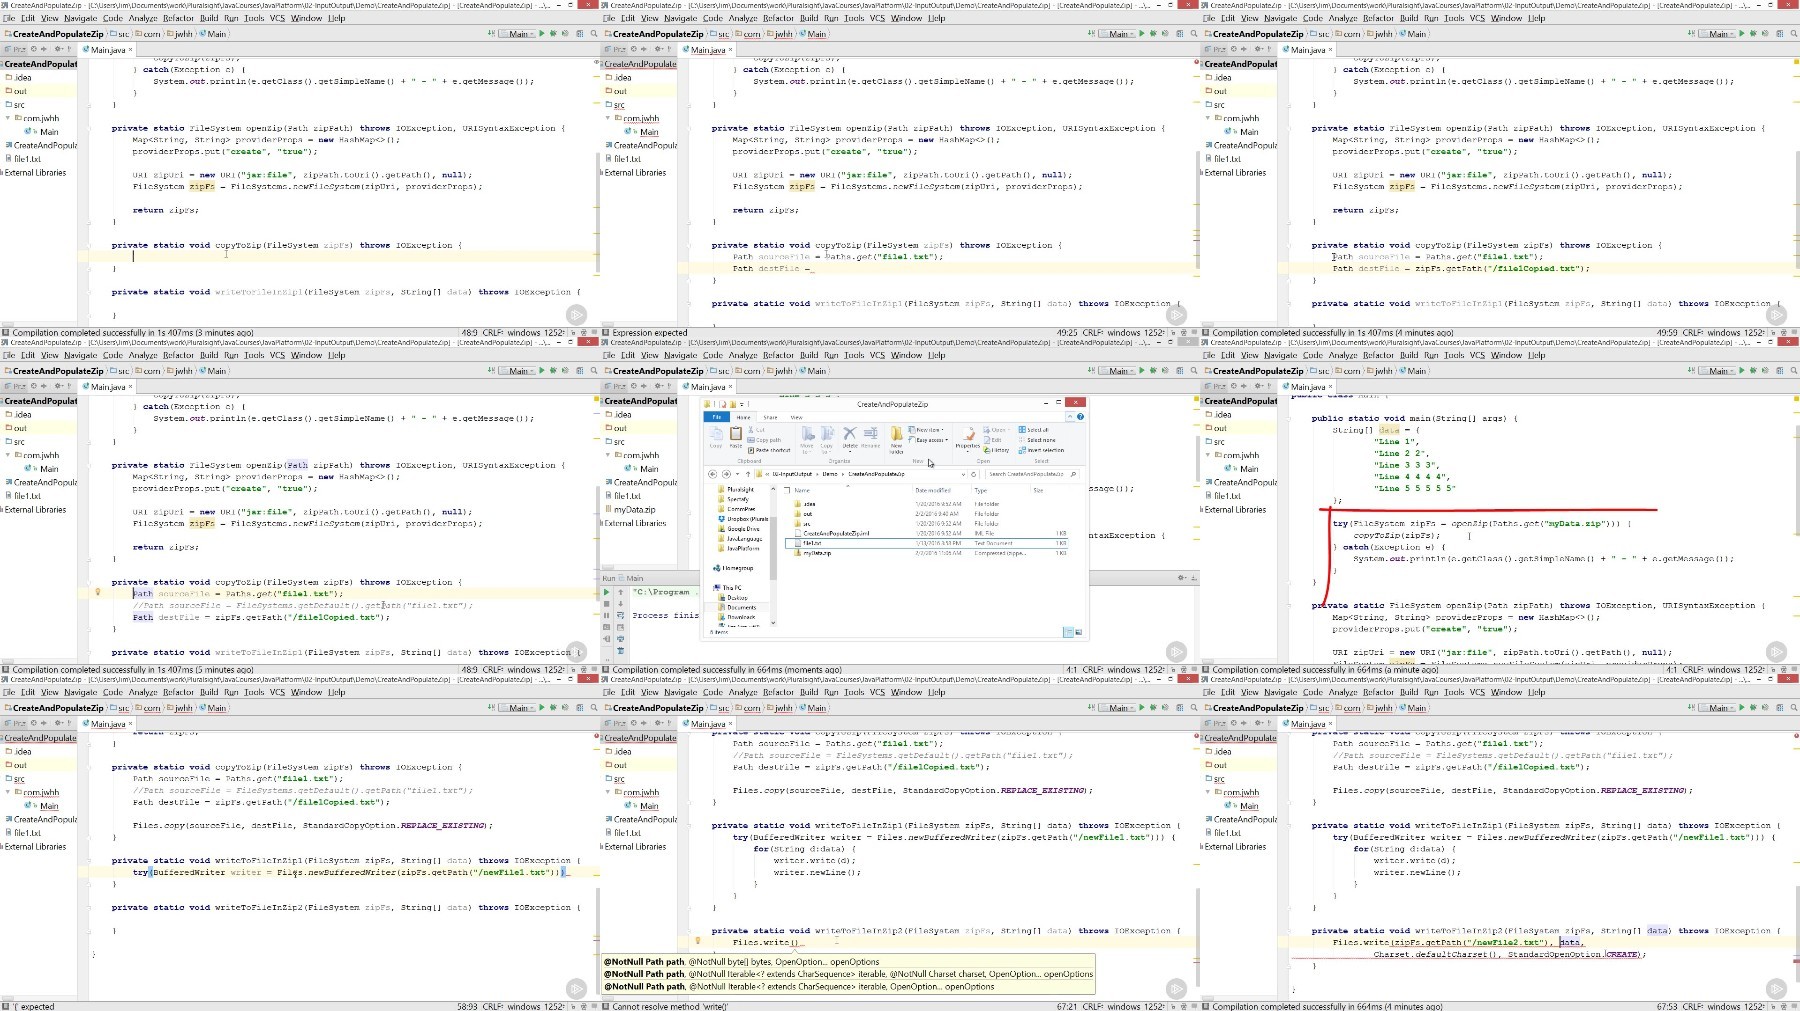Open Properties from the Explorer ribbon
Viewport: 1800px width, 1011px height.
967,440
